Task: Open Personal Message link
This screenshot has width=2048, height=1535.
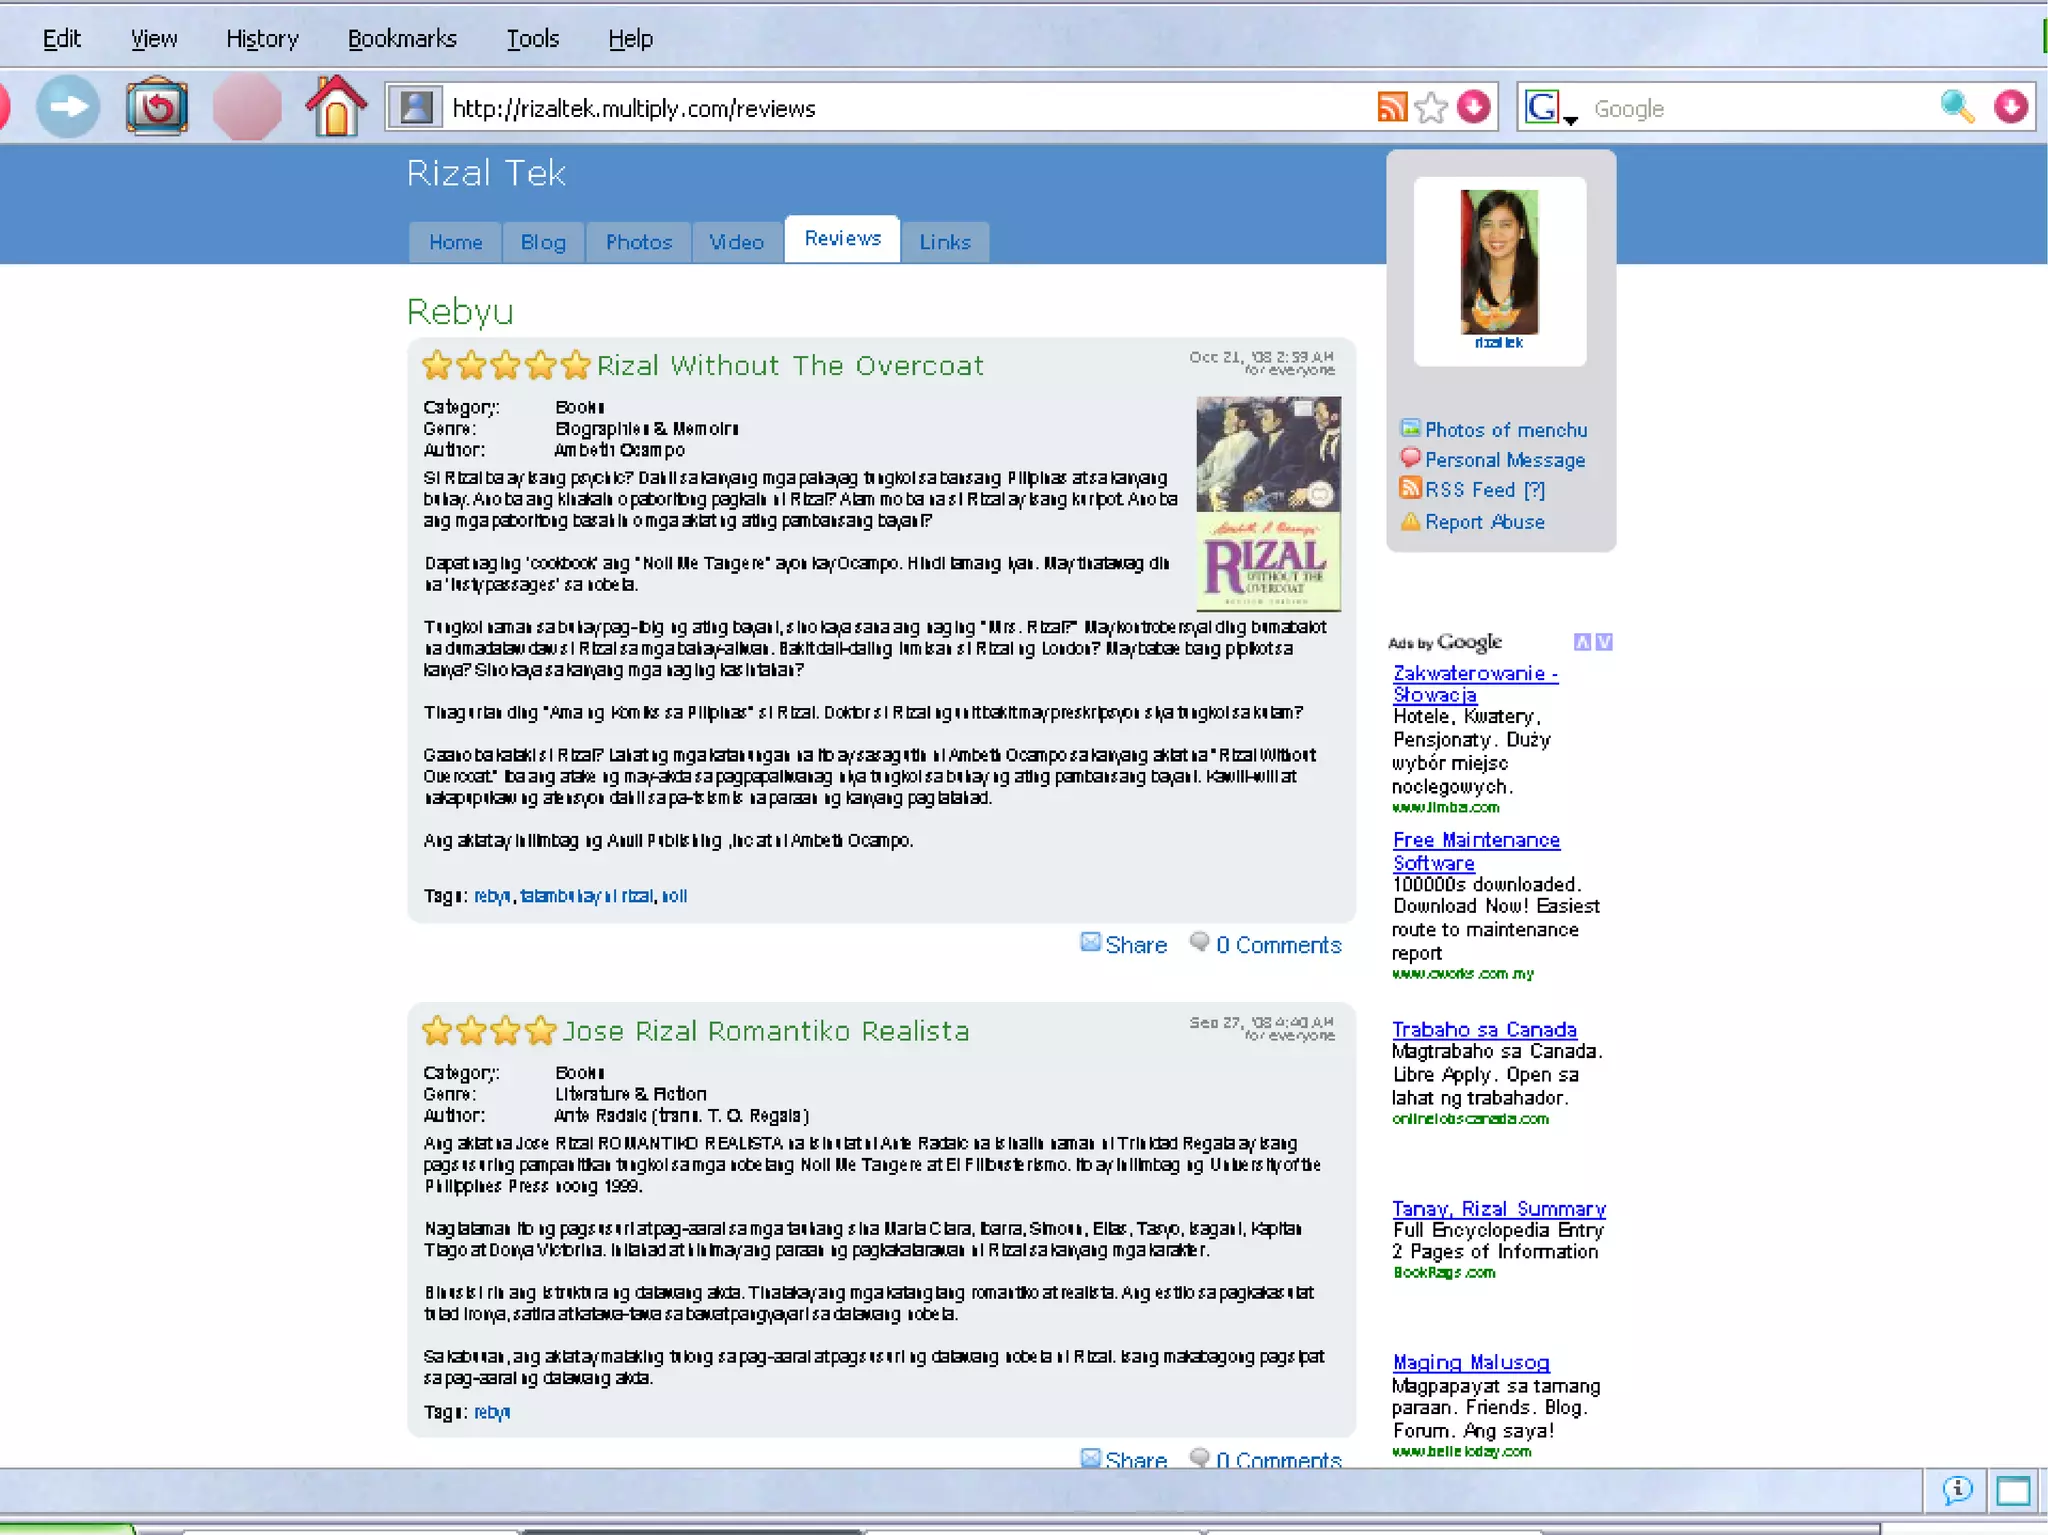Action: coord(1504,460)
